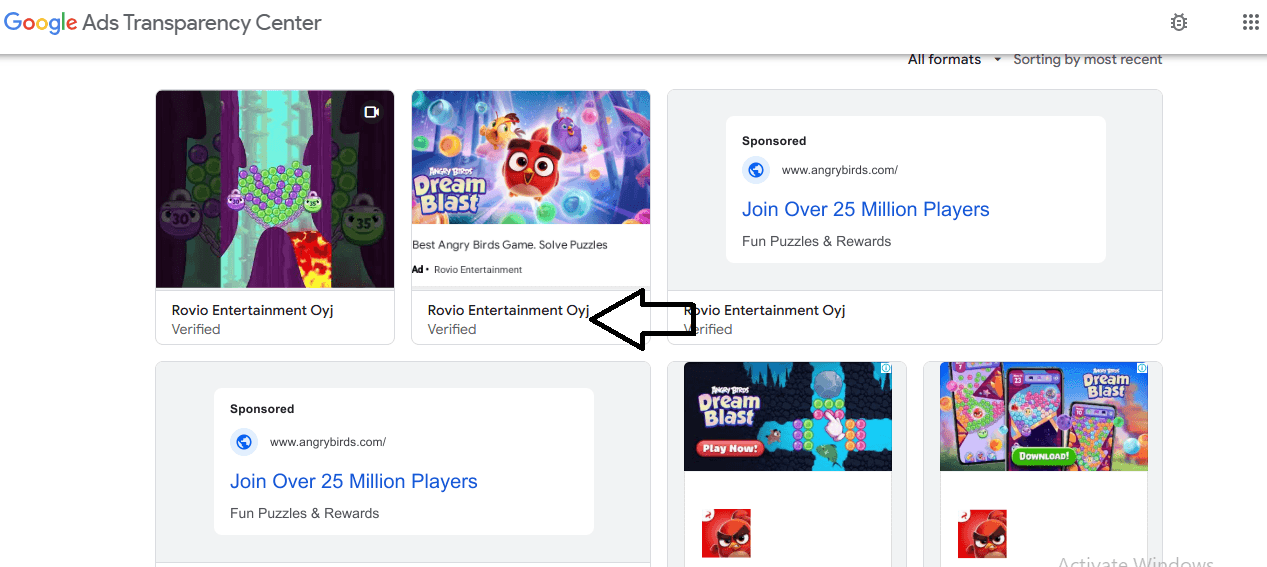The height and width of the screenshot is (567, 1267).
Task: Click the Download! button on phones banner
Action: coord(1043,456)
